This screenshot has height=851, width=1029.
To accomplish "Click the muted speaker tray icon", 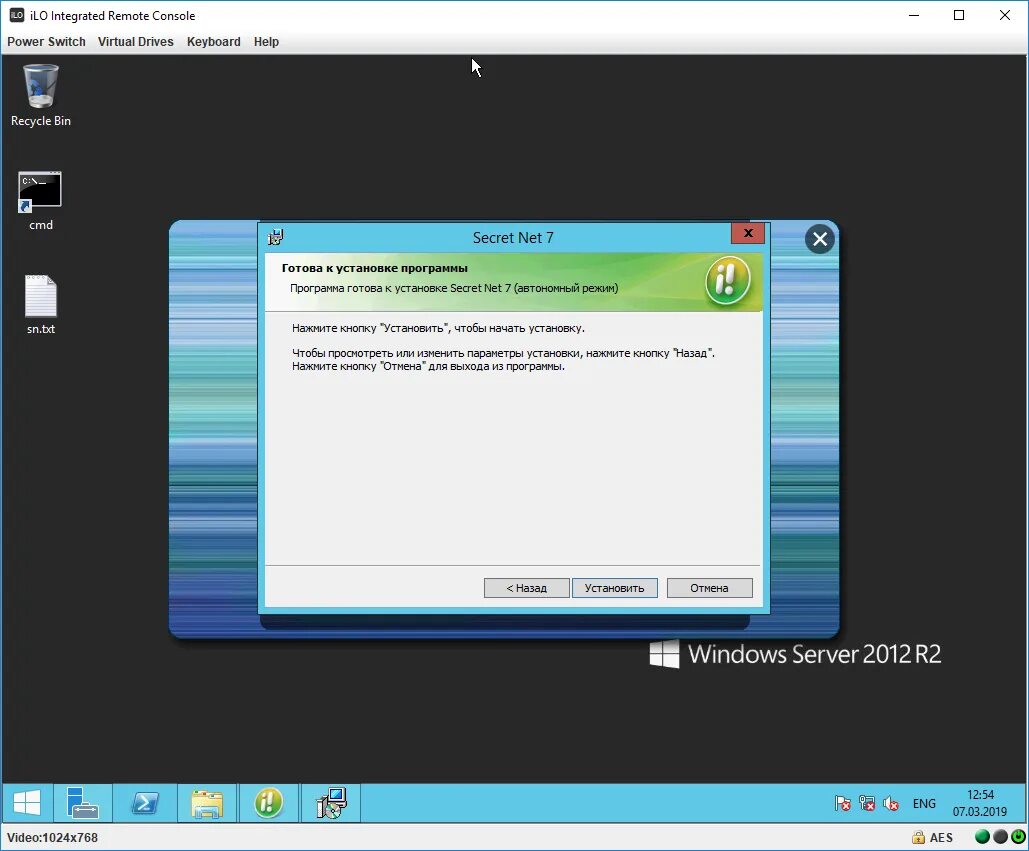I will (x=891, y=803).
